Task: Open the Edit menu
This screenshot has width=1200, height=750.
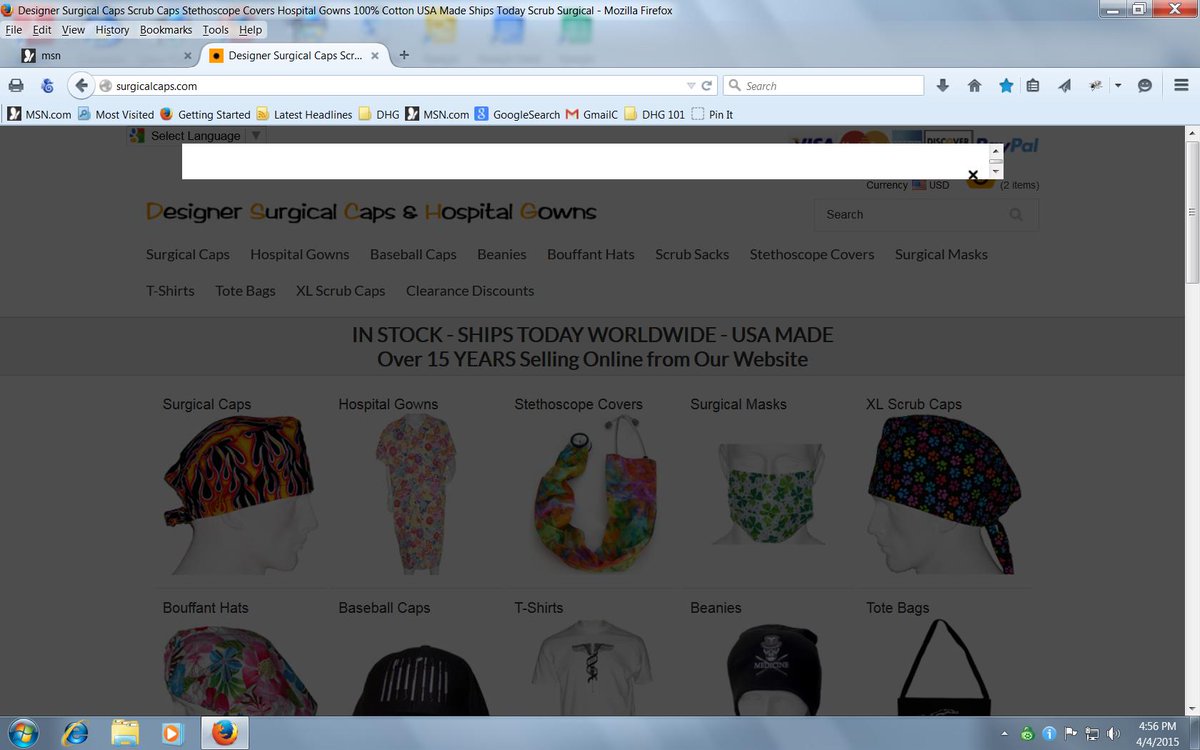Action: tap(42, 30)
